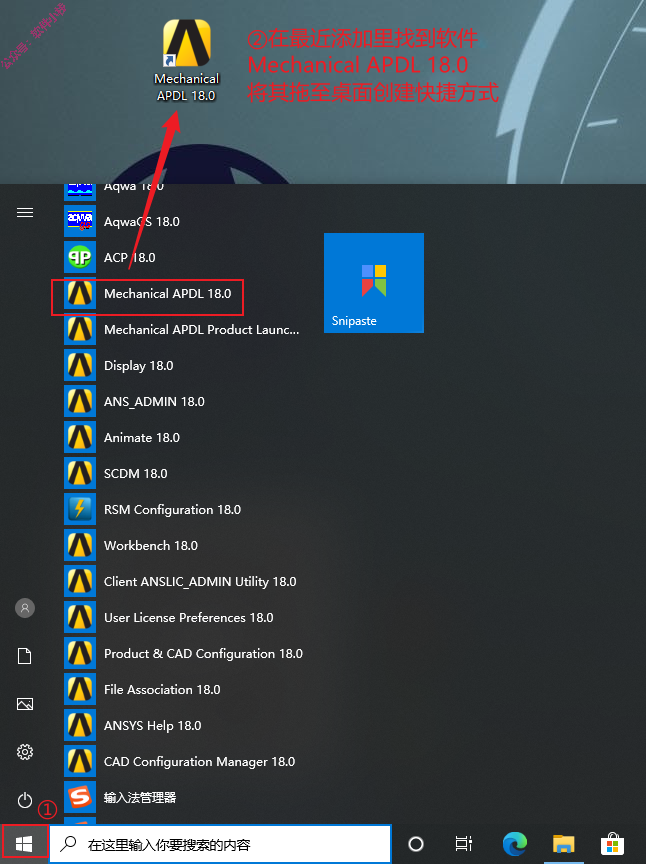Click the Workbench 18.0 icon
The image size is (646, 864).
(80, 546)
